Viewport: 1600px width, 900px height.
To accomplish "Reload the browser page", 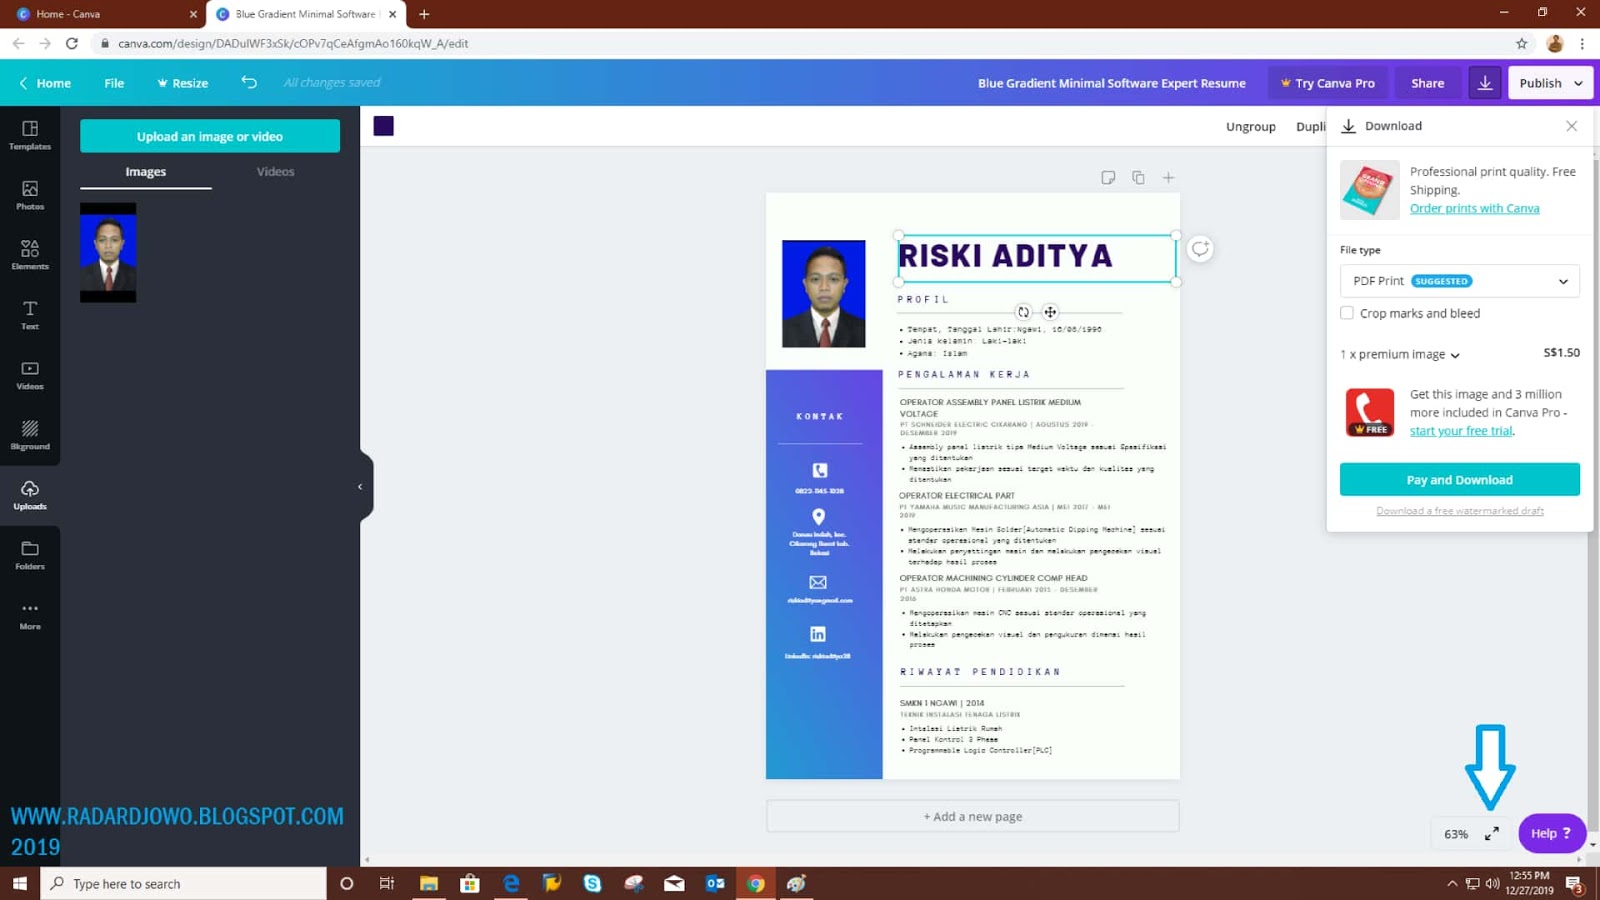I will click(72, 43).
